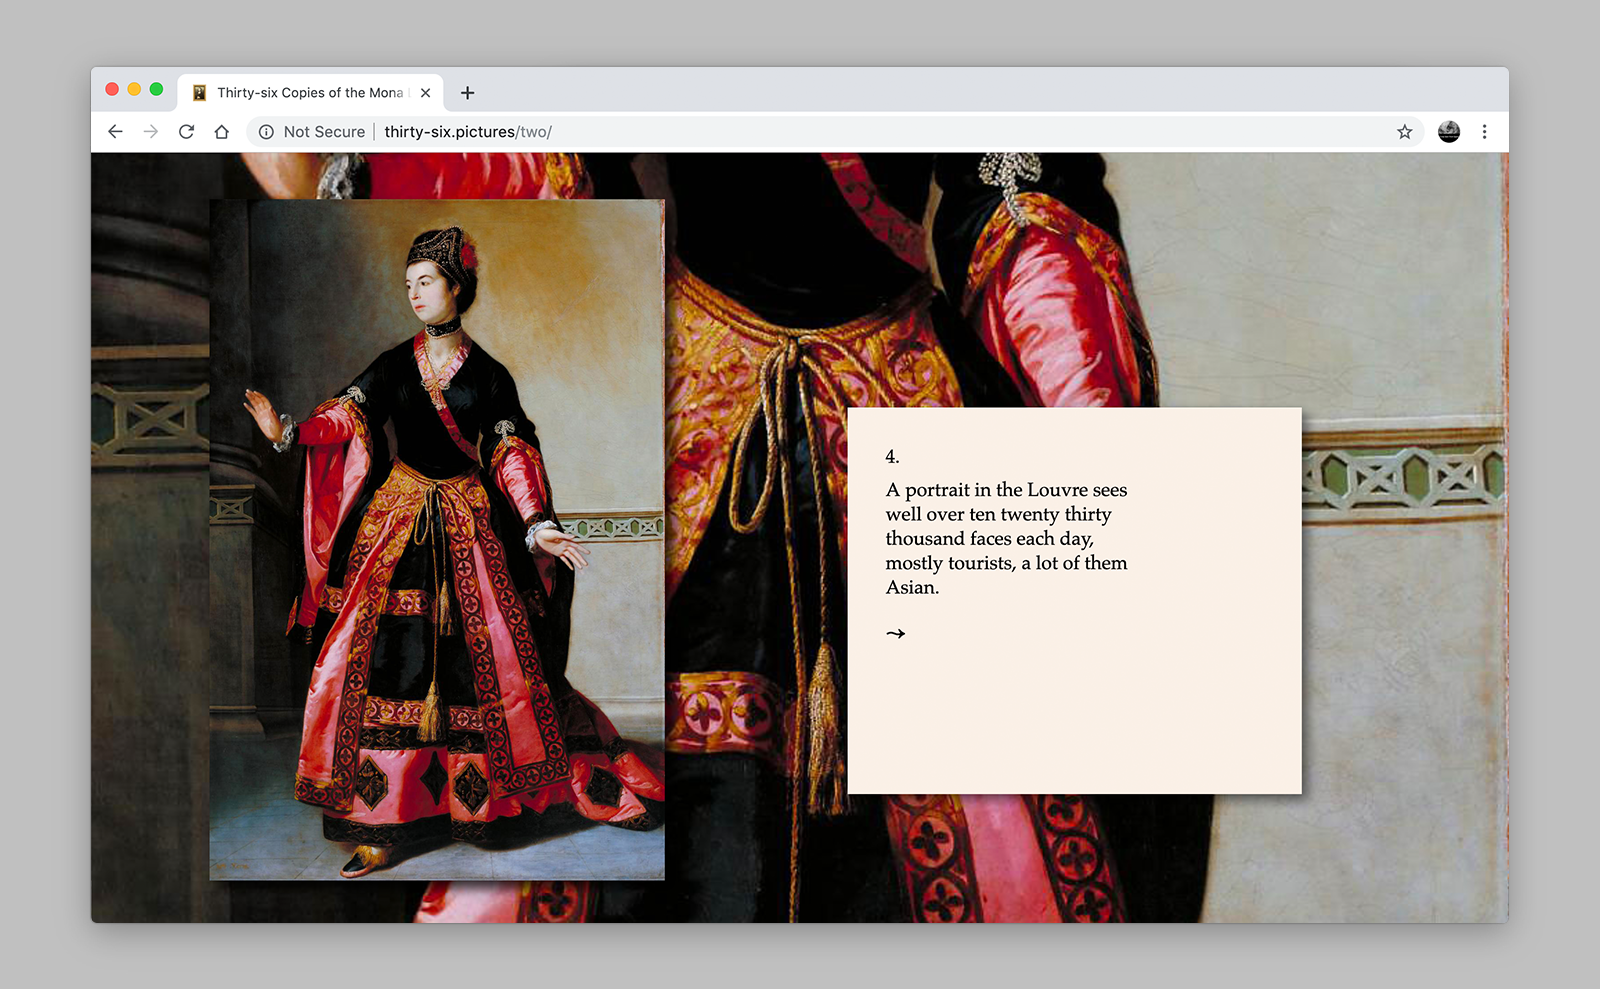1600x989 pixels.
Task: Reload the thirty-six.pictures page
Action: click(186, 132)
